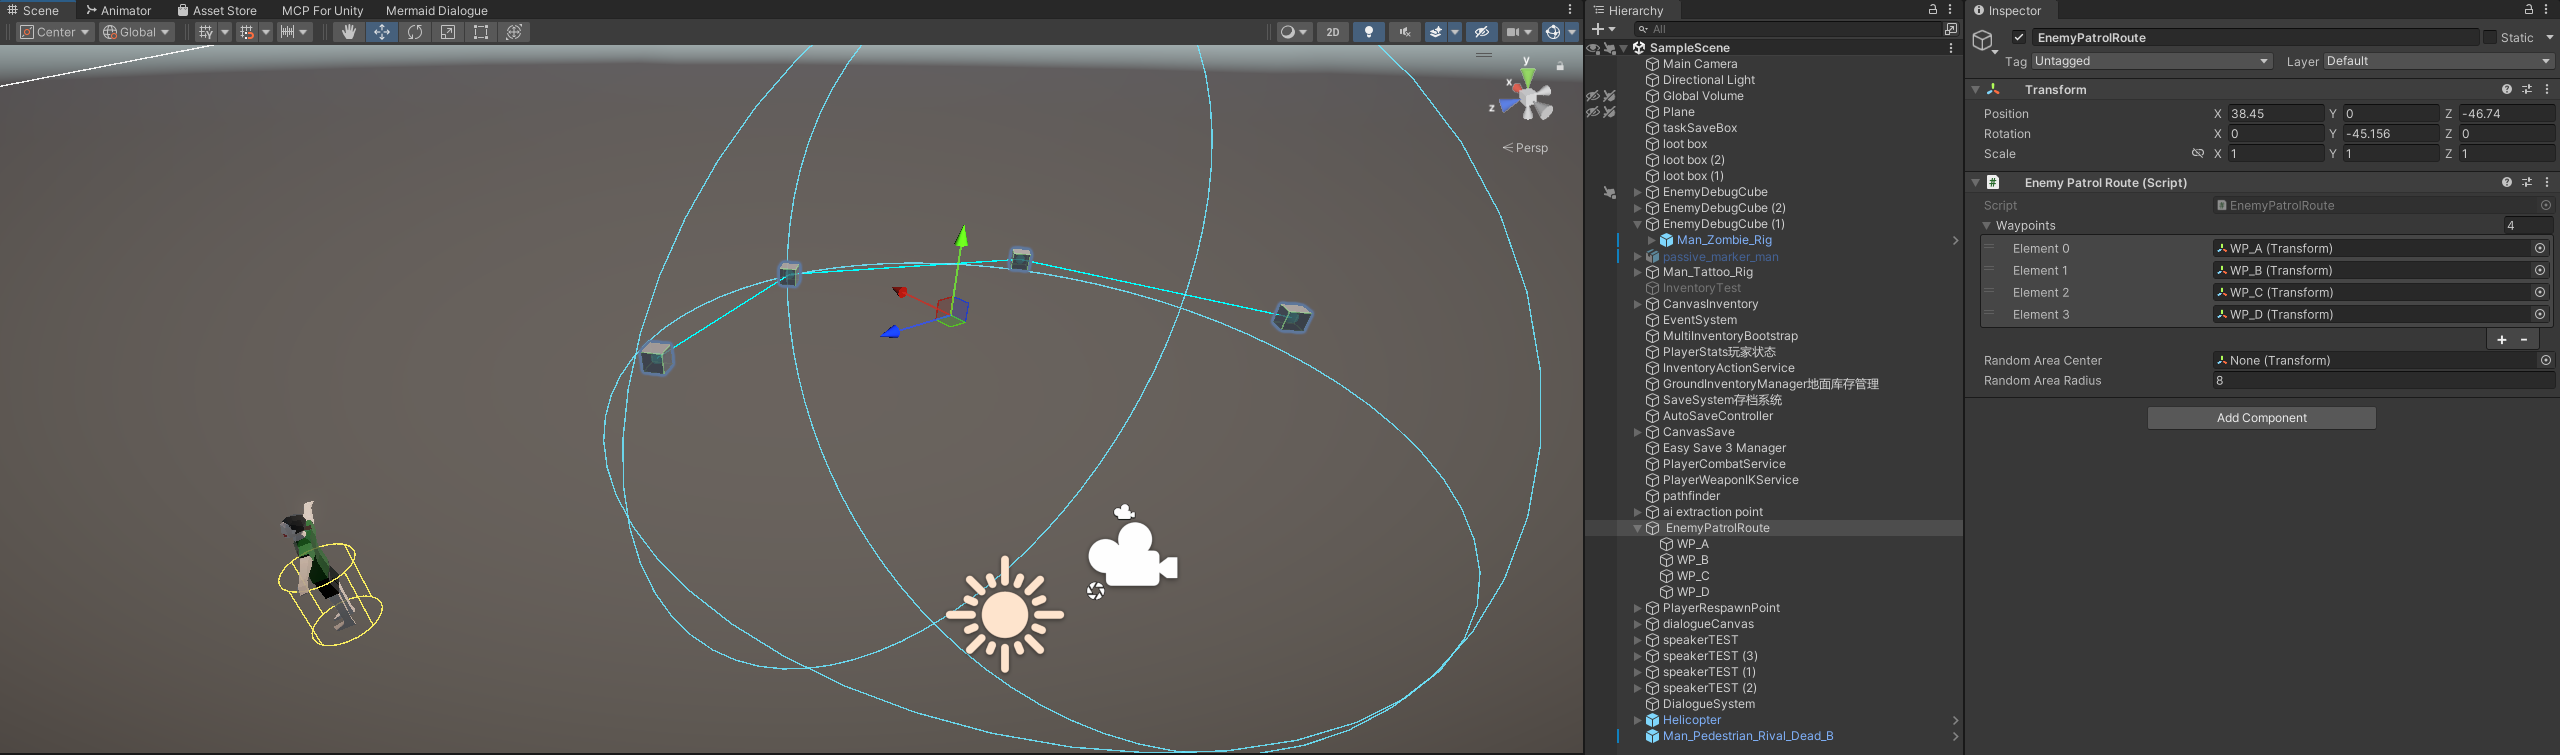Screen dimensions: 2560x755
Task: Open Gizmos dropdown arrow
Action: pyautogui.click(x=1572, y=32)
